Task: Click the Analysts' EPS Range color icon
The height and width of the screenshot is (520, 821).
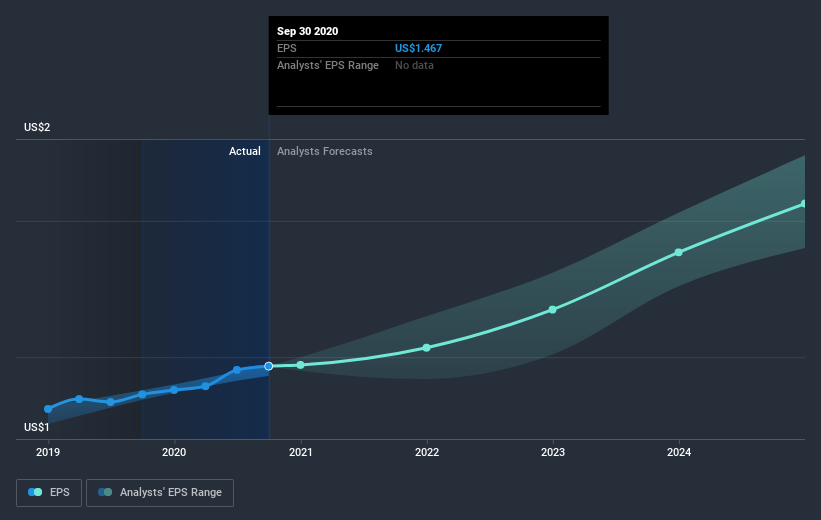Action: click(105, 492)
